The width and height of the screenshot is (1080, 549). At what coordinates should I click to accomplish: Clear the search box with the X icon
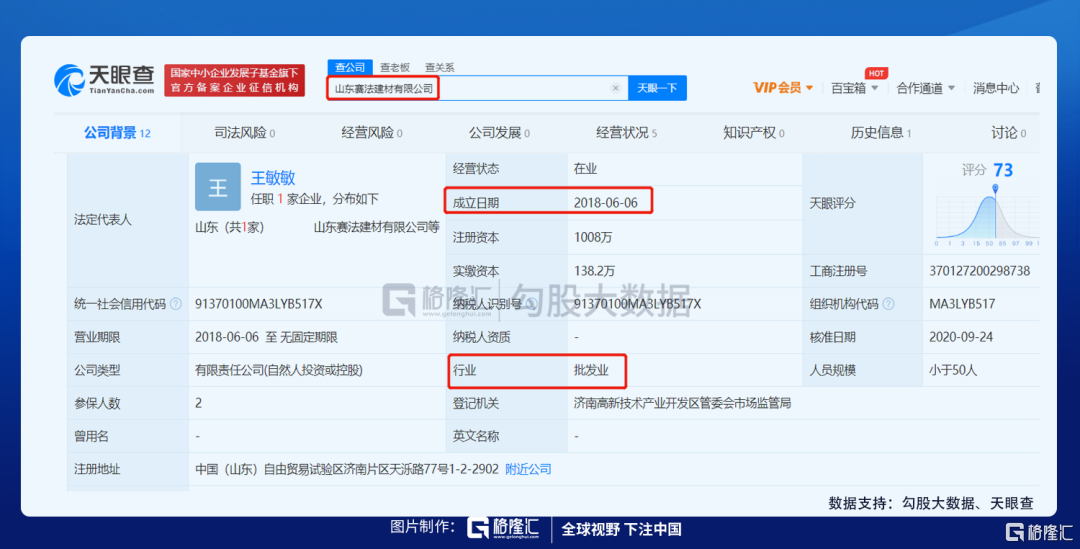[616, 88]
